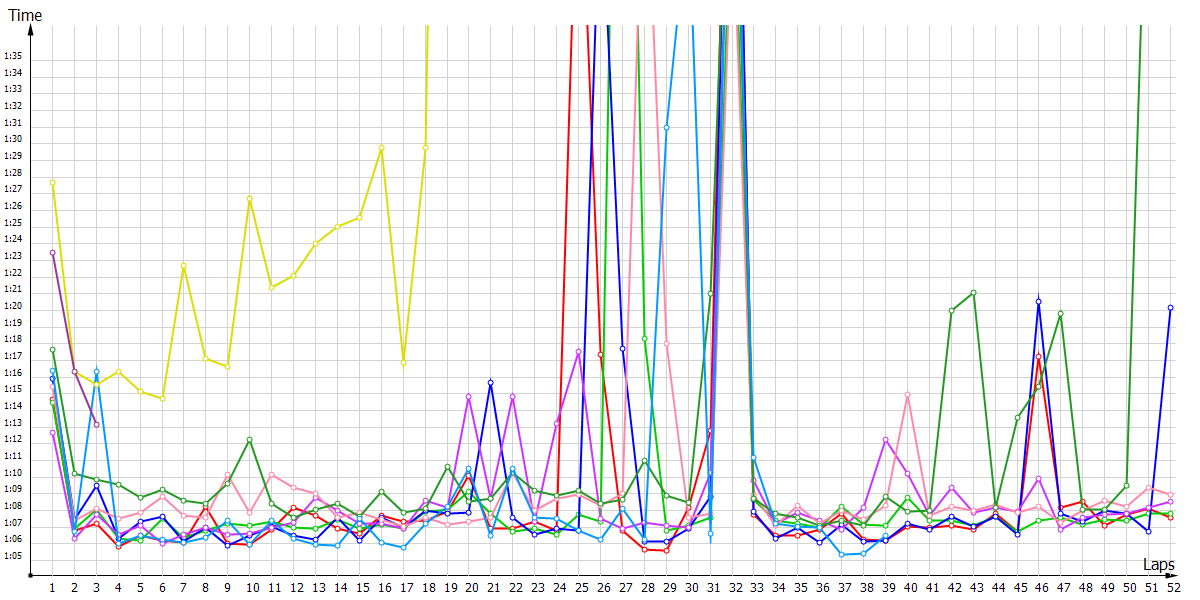Click the blue peak point at lap 21
The image size is (1200, 600).
pyautogui.click(x=490, y=383)
